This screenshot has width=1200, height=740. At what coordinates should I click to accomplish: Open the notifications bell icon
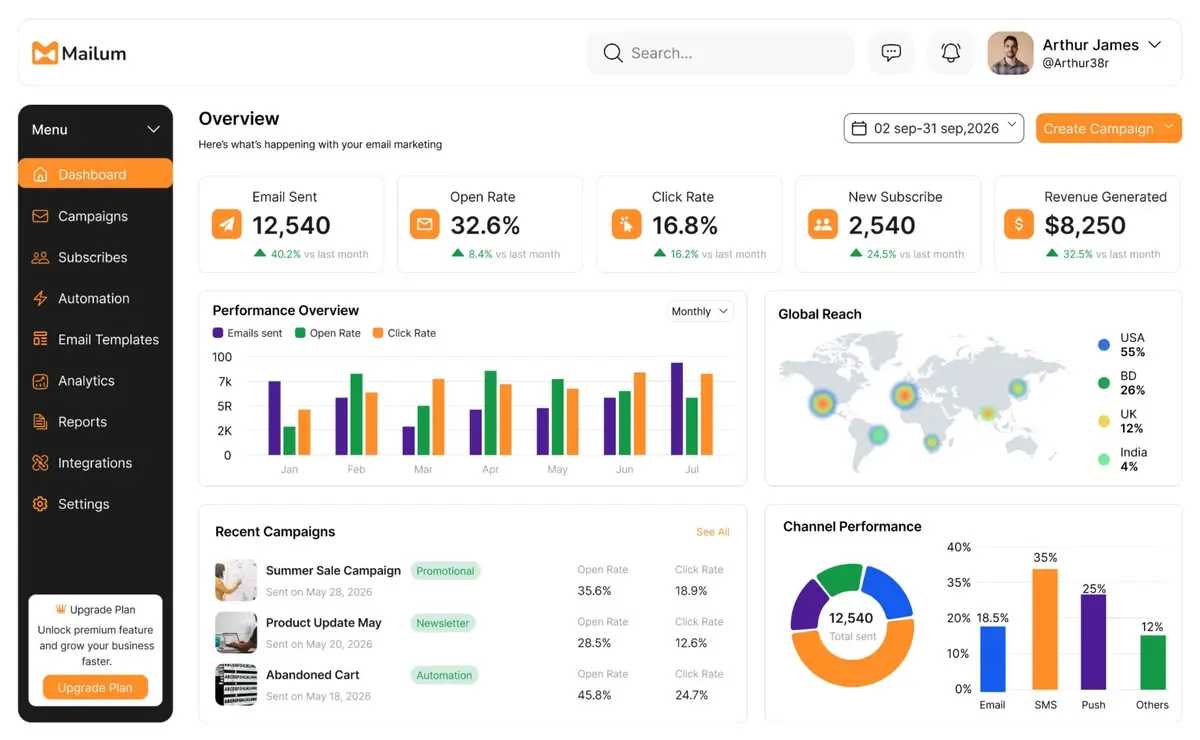click(x=951, y=53)
